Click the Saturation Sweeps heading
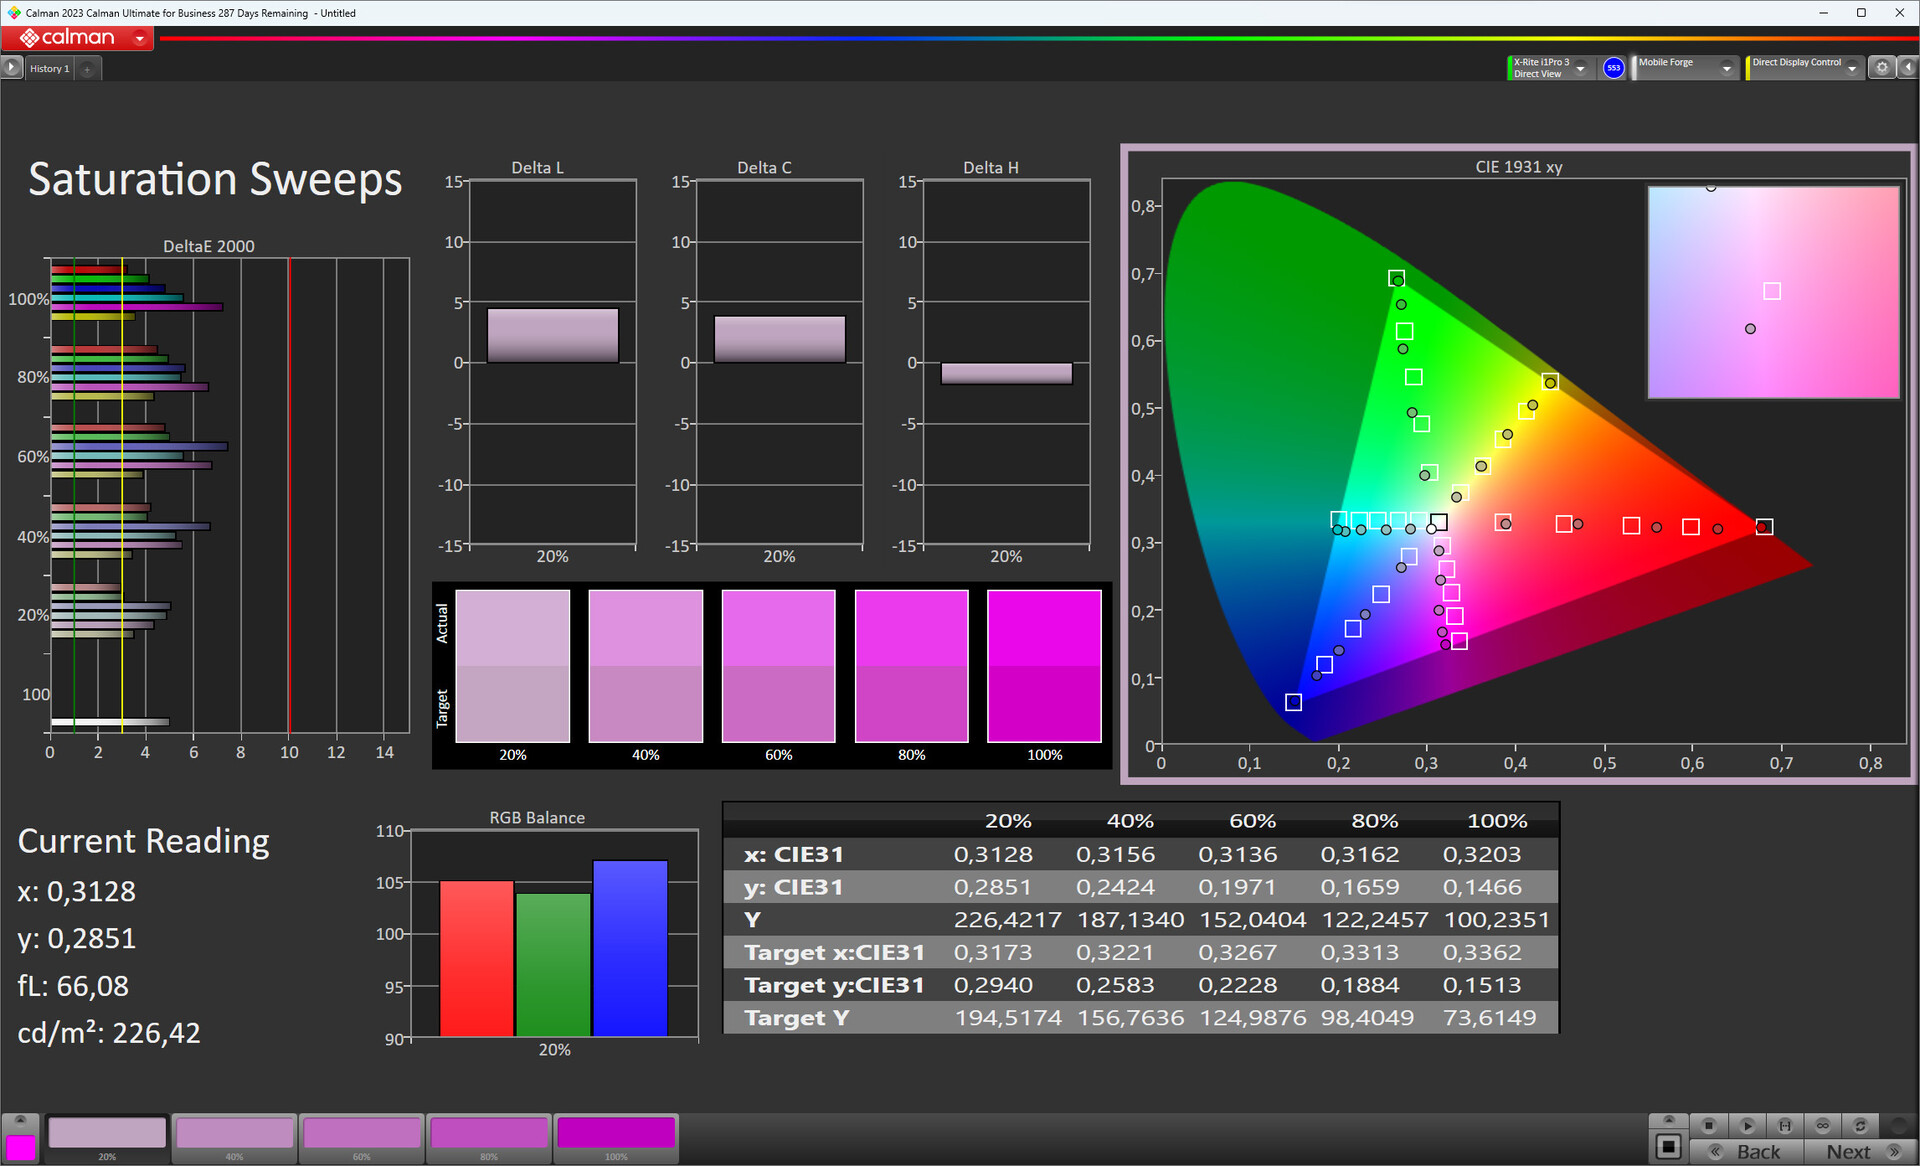Image resolution: width=1920 pixels, height=1166 pixels. [x=215, y=180]
